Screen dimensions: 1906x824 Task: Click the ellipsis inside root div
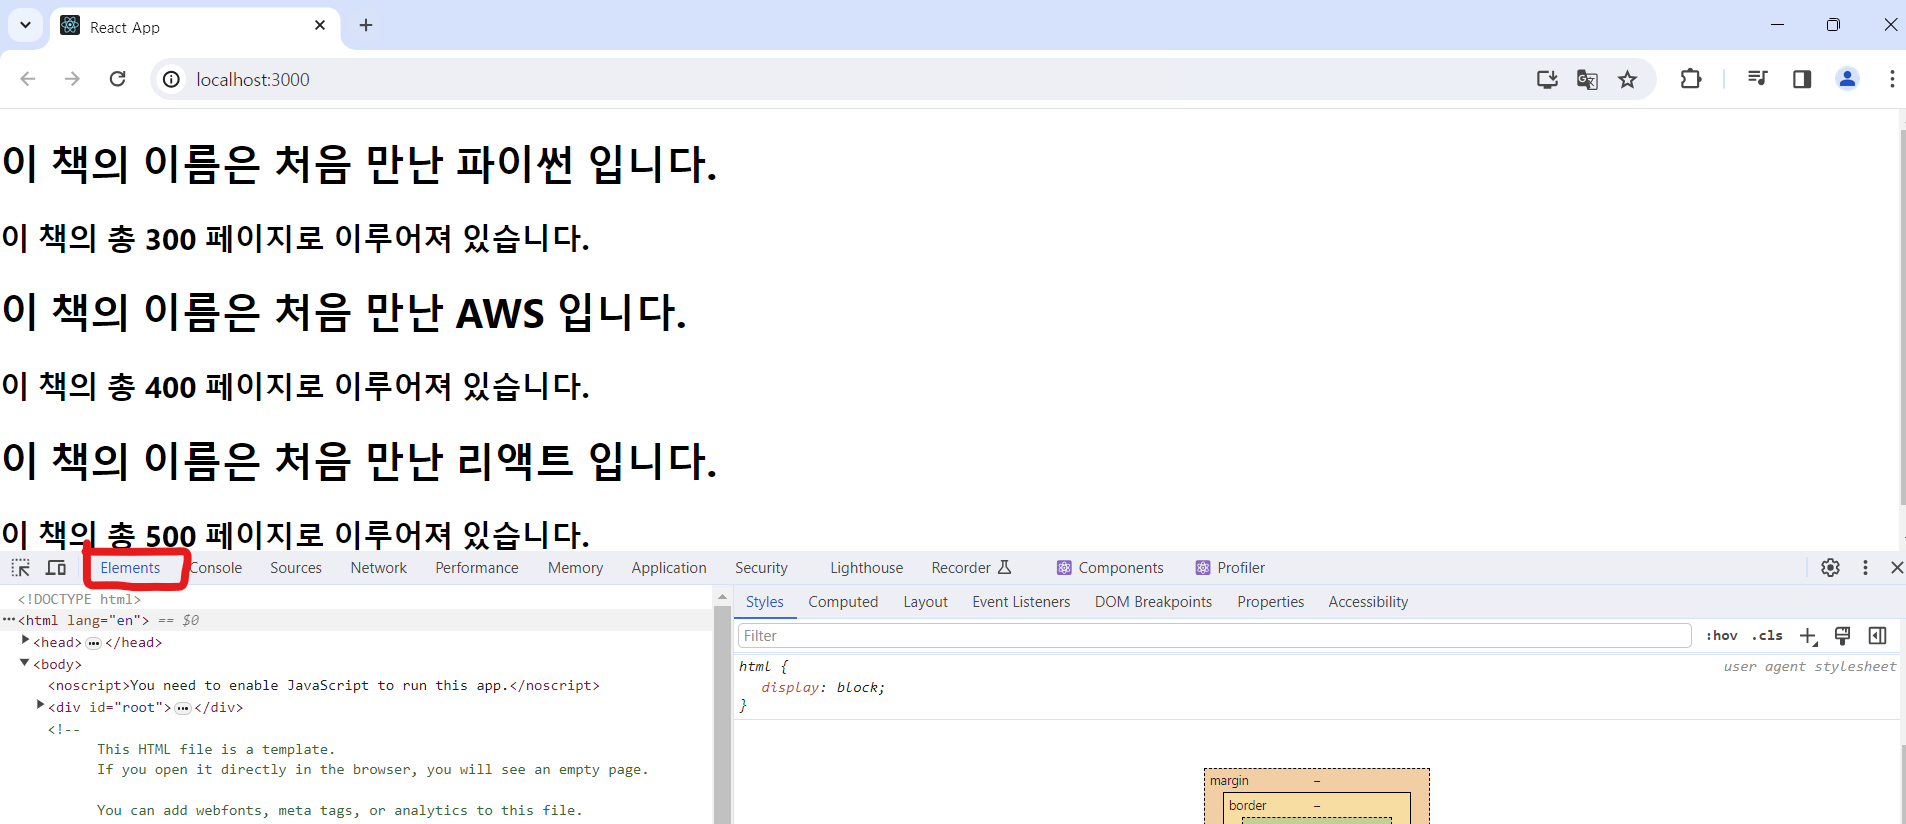click(183, 708)
